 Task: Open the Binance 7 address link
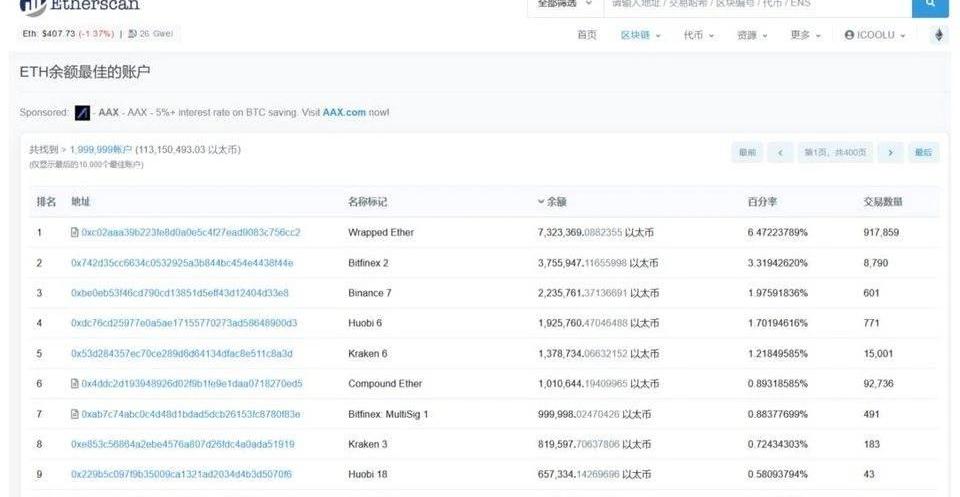pyautogui.click(x=180, y=293)
